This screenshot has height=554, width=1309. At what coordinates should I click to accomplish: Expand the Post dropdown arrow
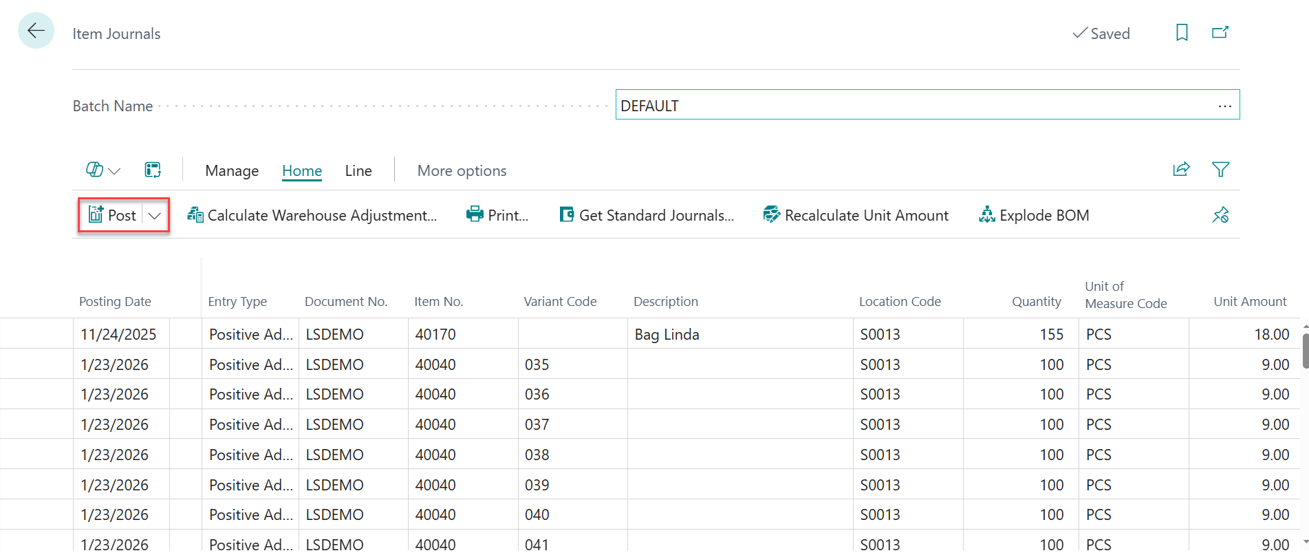pyautogui.click(x=155, y=216)
